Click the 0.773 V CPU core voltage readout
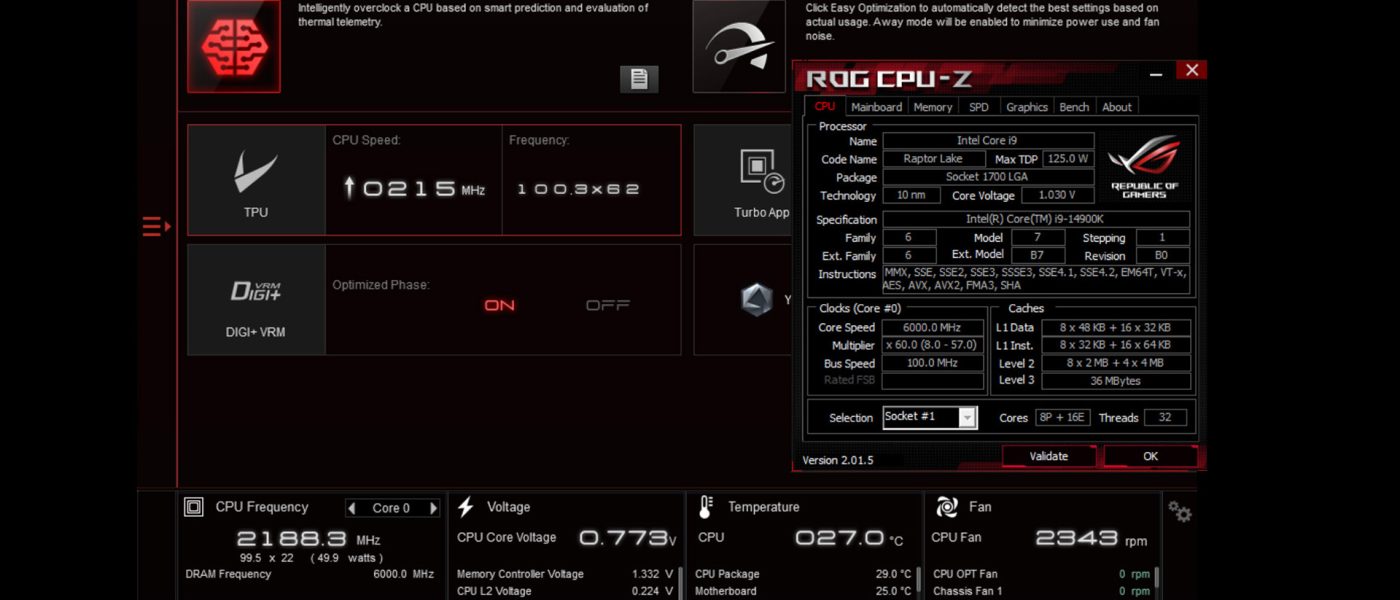Image resolution: width=1400 pixels, height=600 pixels. [x=628, y=538]
